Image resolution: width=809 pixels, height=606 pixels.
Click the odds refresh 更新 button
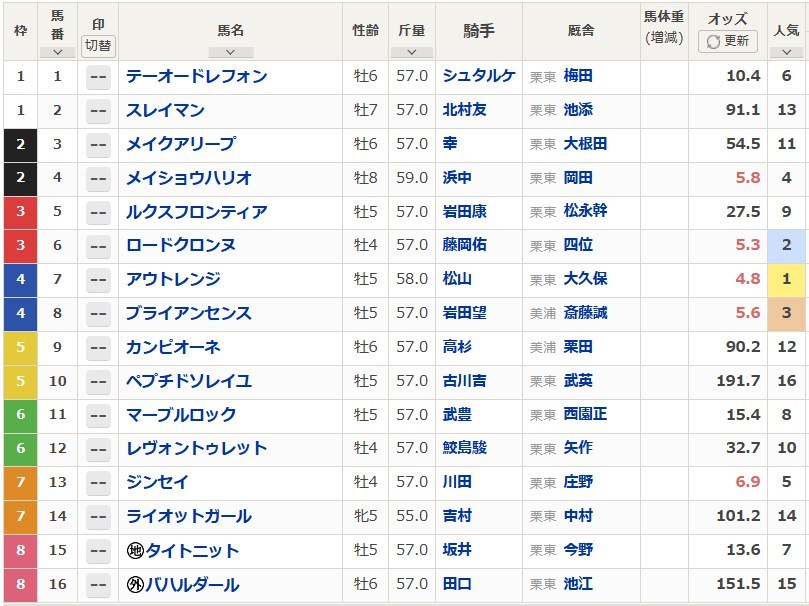click(x=727, y=41)
